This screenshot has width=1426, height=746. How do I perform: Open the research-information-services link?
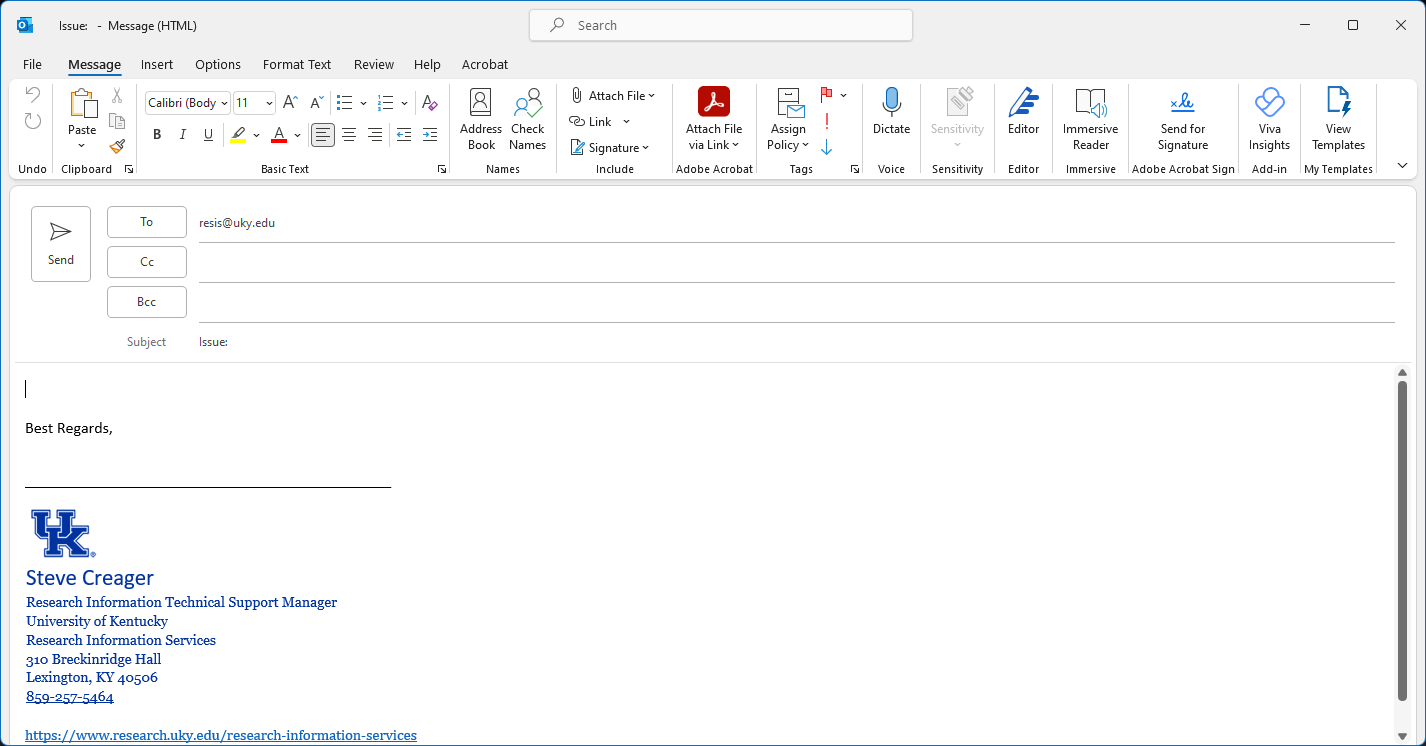[x=221, y=735]
